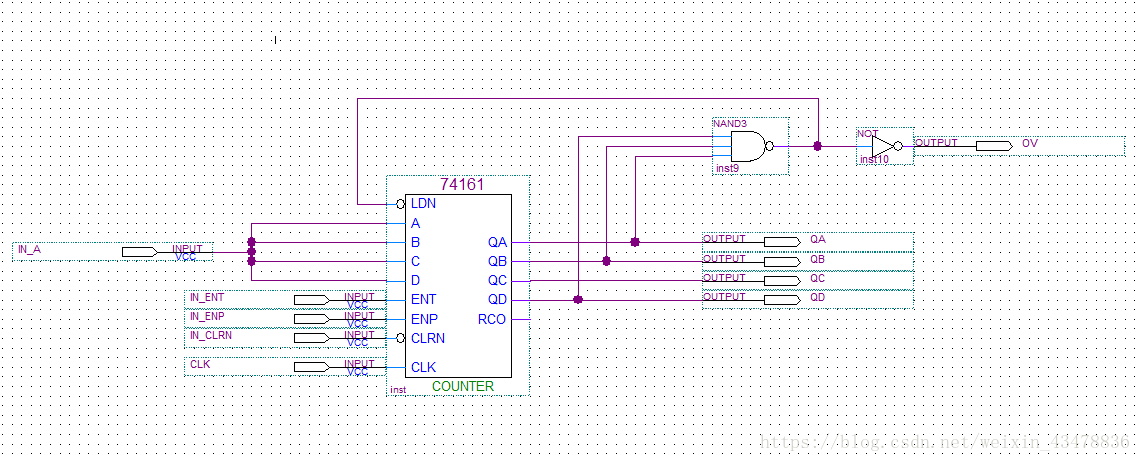Click the C port label on counter
Image resolution: width=1141 pixels, height=462 pixels.
(x=416, y=262)
